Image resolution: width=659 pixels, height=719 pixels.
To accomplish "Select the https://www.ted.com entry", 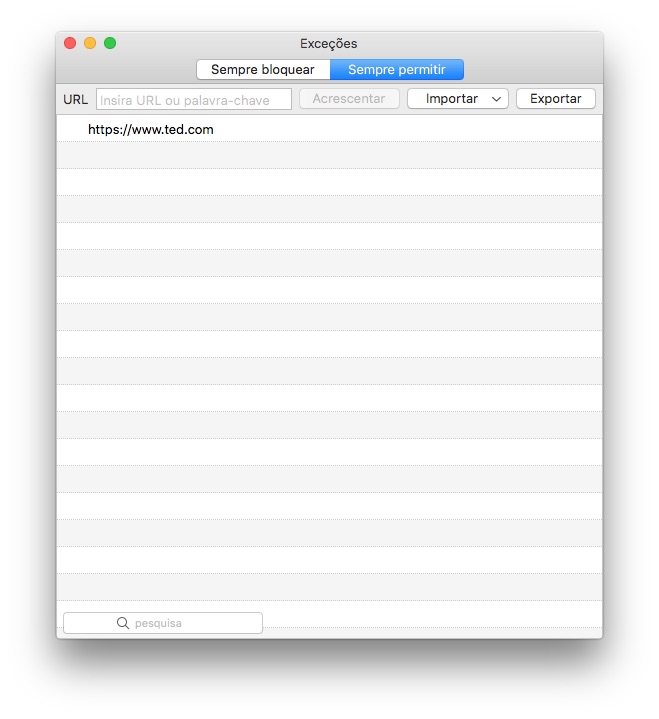I will (x=151, y=129).
